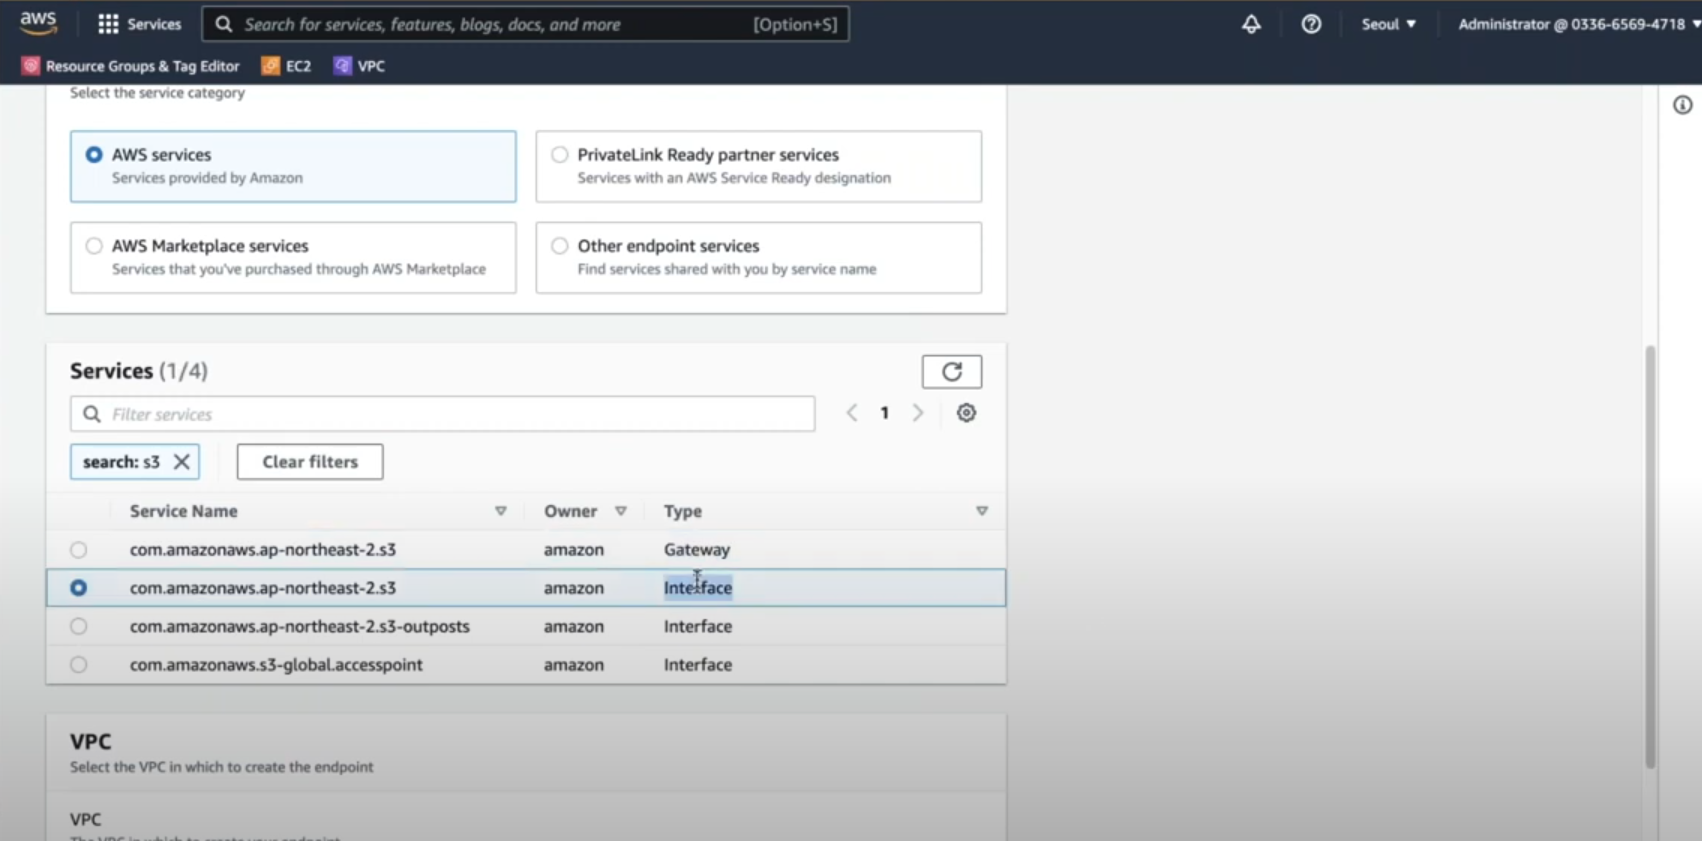This screenshot has width=1702, height=841.
Task: Click the Clear filters button
Action: [x=310, y=462]
